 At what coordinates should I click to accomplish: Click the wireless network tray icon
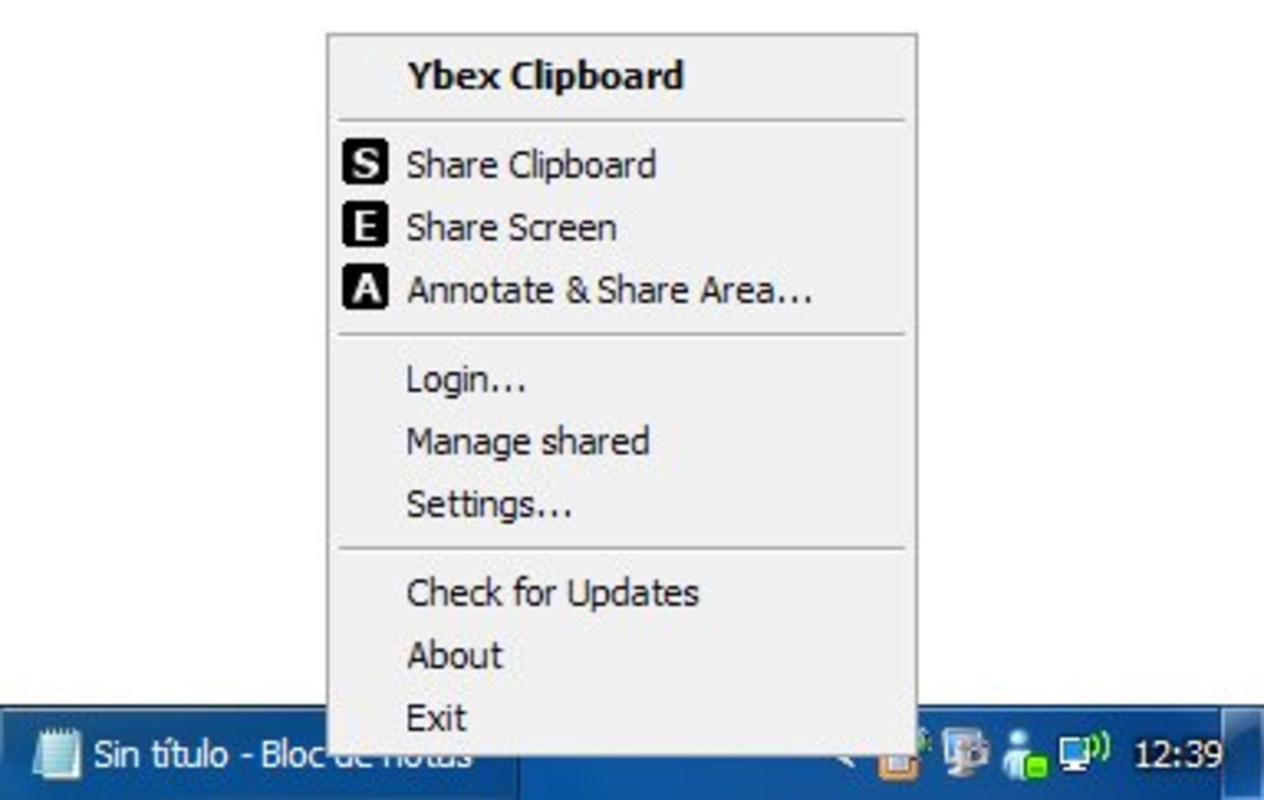click(1084, 752)
